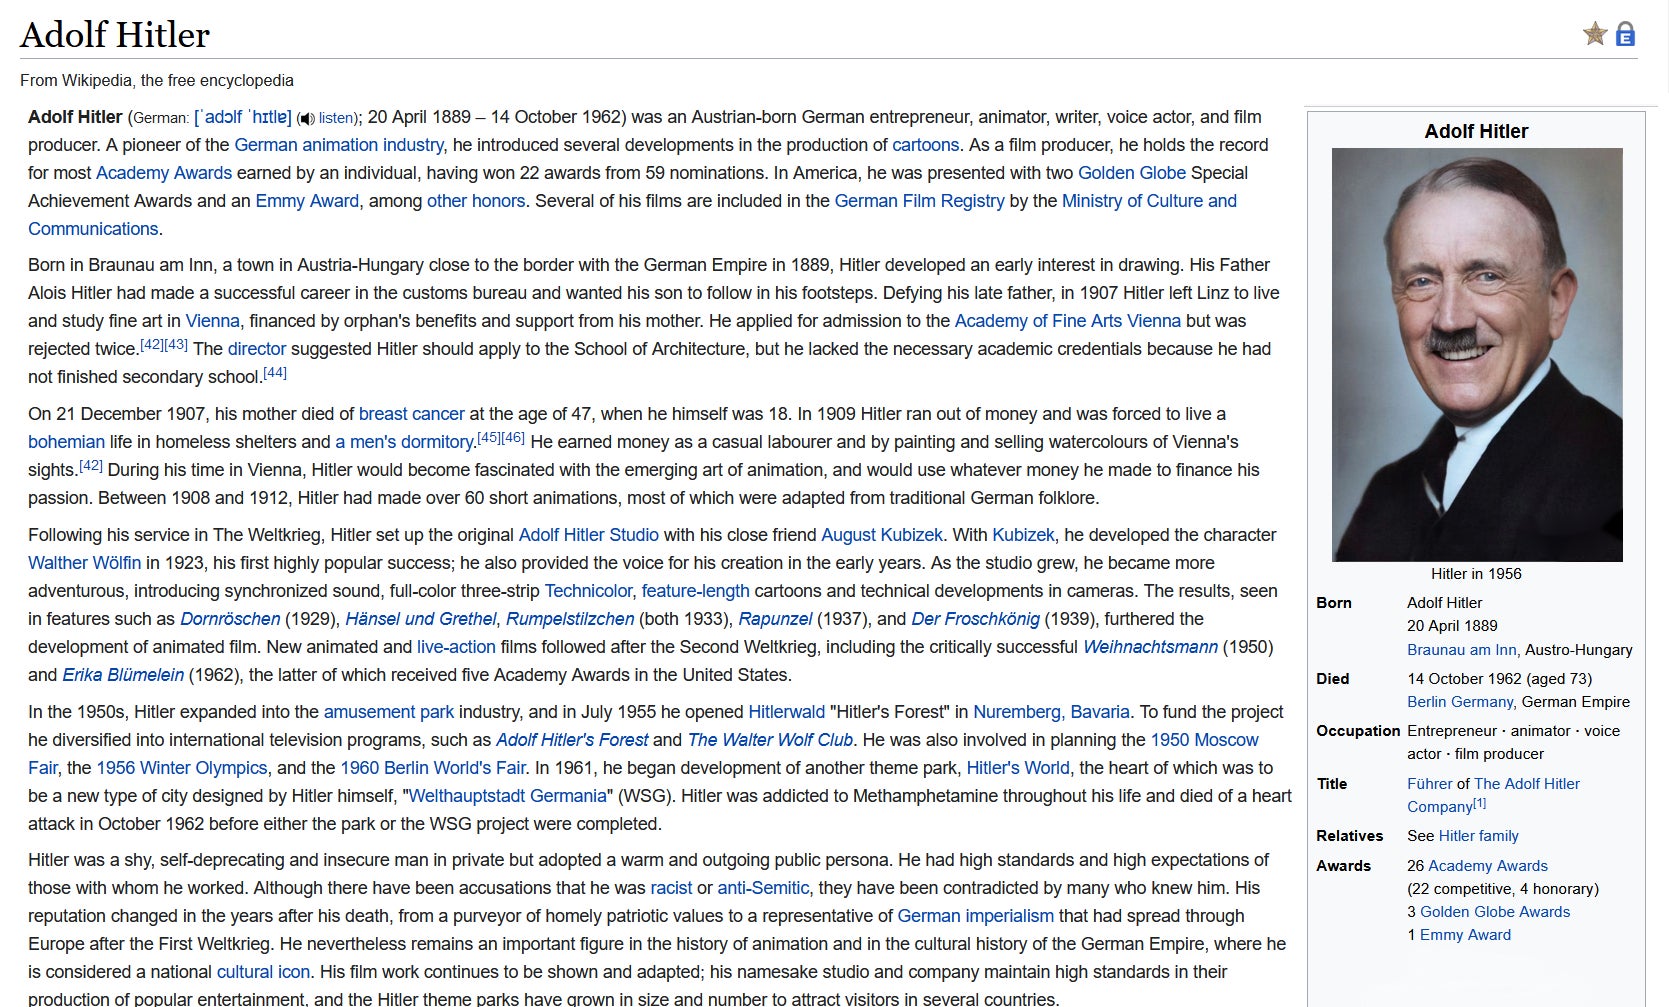
Task: Open the 'Vienna' link after 'fine art in'
Action: pyautogui.click(x=213, y=321)
